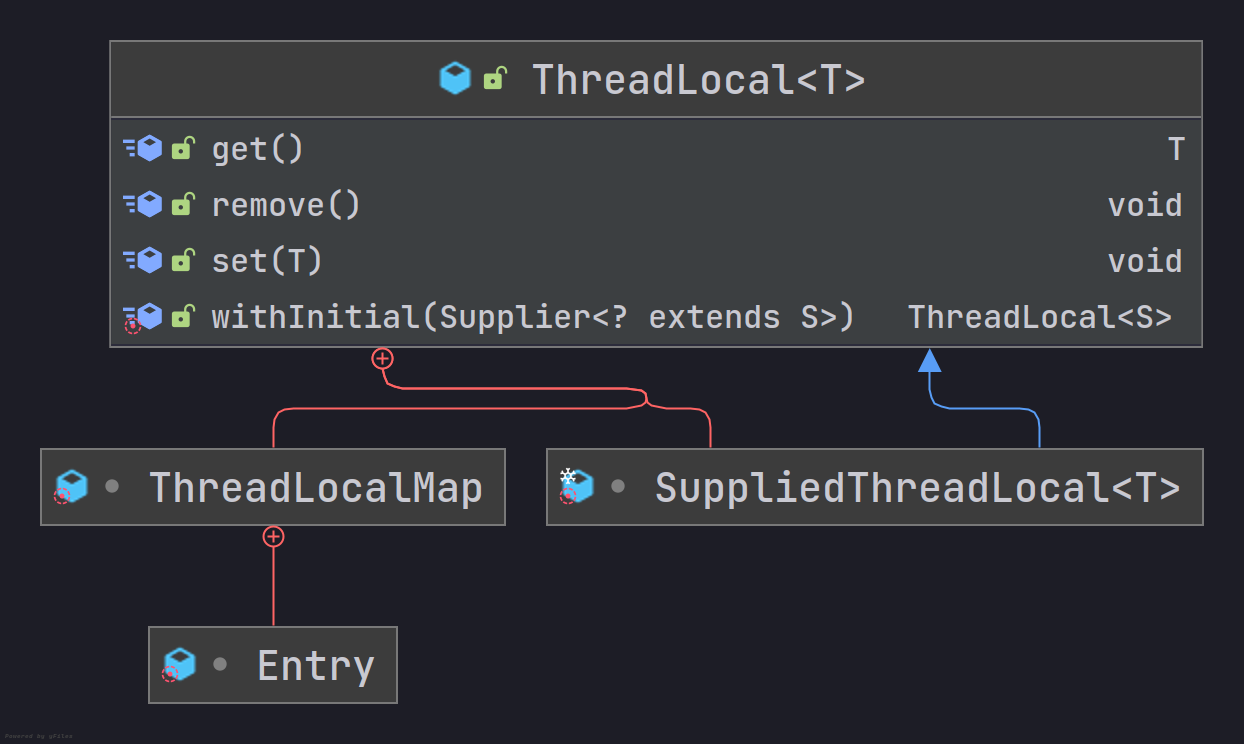Click the static method icon beside withInitial
This screenshot has width=1244, height=744.
pos(143,318)
